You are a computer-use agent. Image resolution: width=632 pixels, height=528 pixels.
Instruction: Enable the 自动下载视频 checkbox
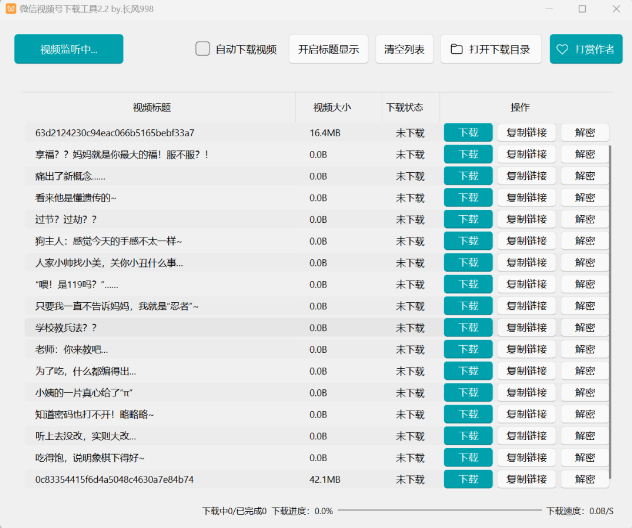203,49
